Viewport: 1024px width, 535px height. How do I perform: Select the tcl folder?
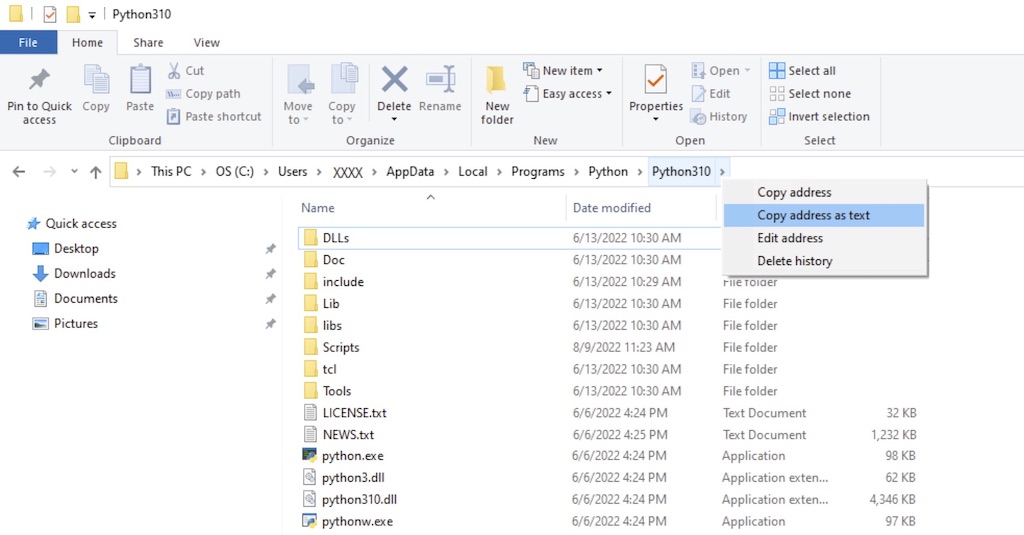point(329,369)
